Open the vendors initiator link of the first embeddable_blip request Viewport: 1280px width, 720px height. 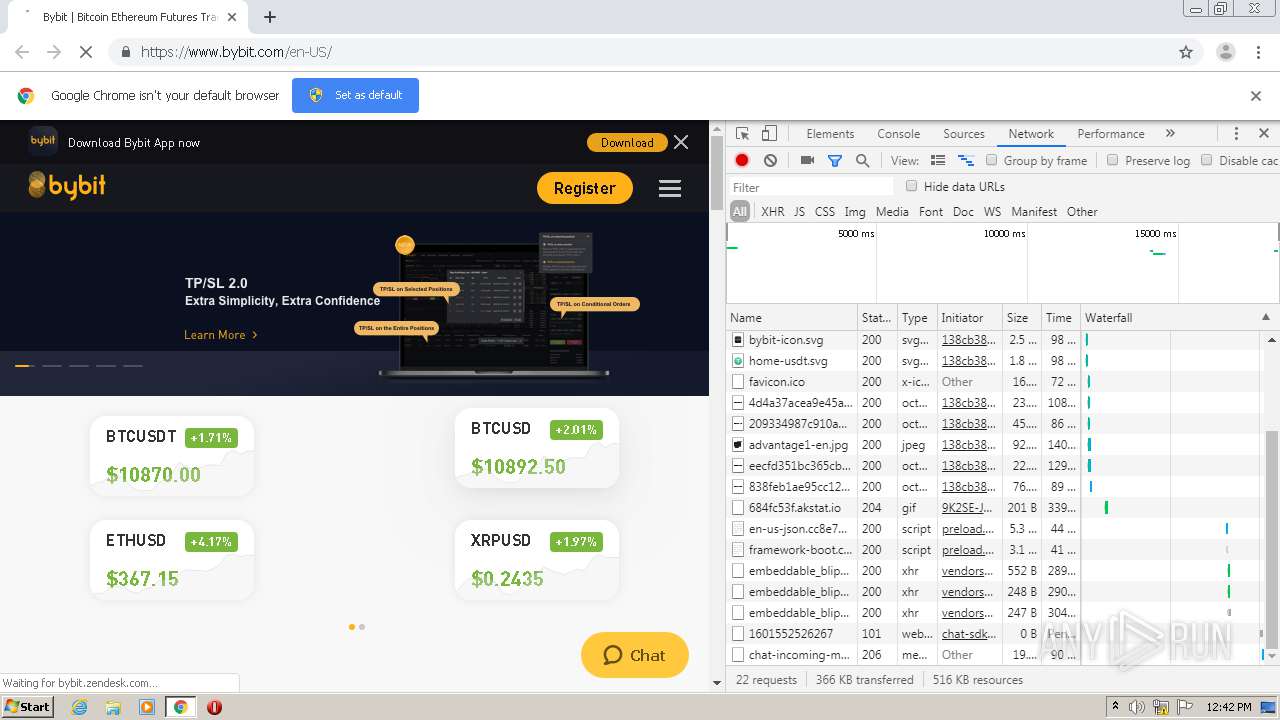click(968, 571)
